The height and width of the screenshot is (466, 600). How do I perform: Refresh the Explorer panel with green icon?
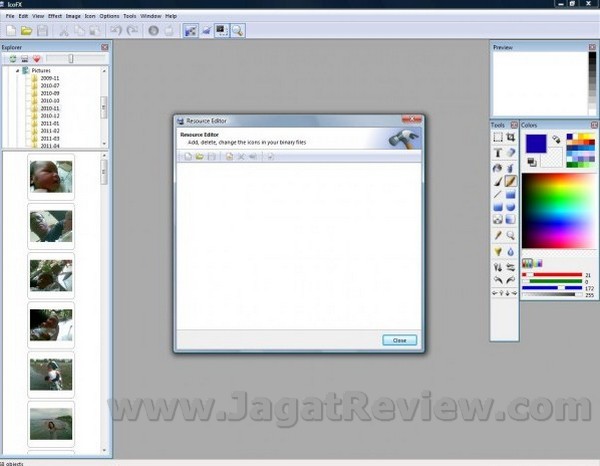point(13,59)
